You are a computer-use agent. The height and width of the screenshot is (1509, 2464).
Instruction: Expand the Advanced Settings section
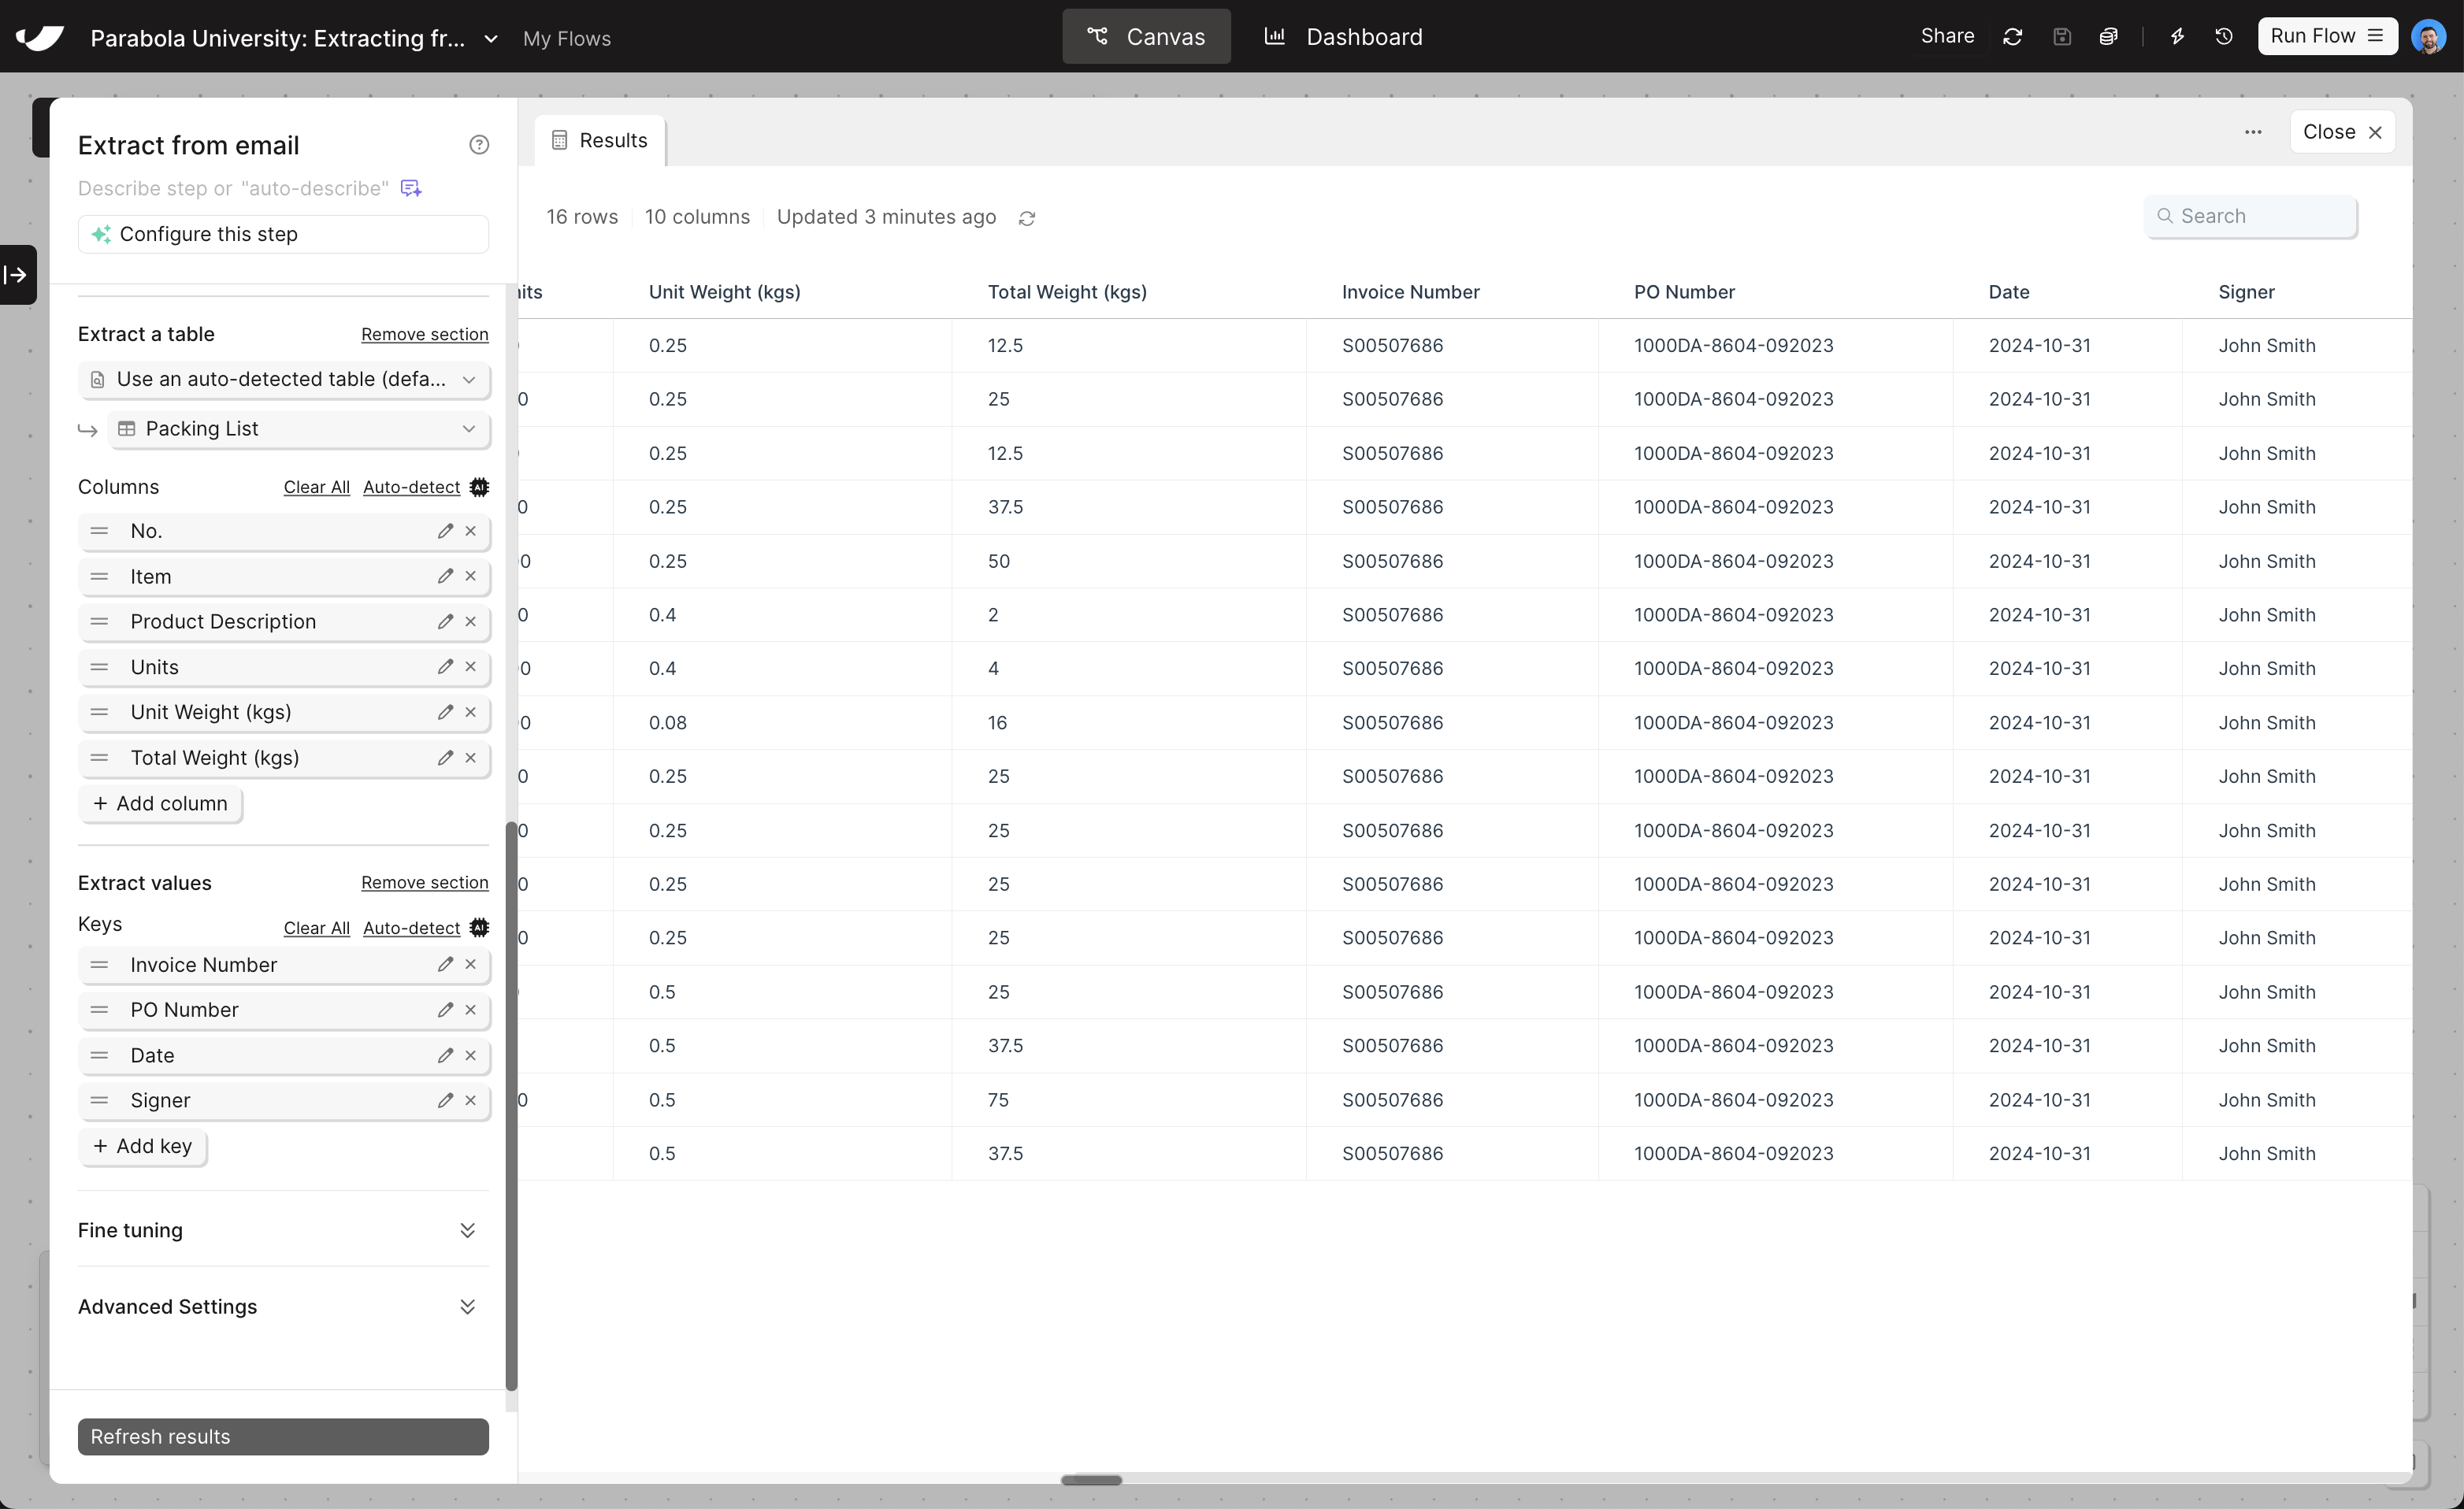pyautogui.click(x=467, y=1307)
